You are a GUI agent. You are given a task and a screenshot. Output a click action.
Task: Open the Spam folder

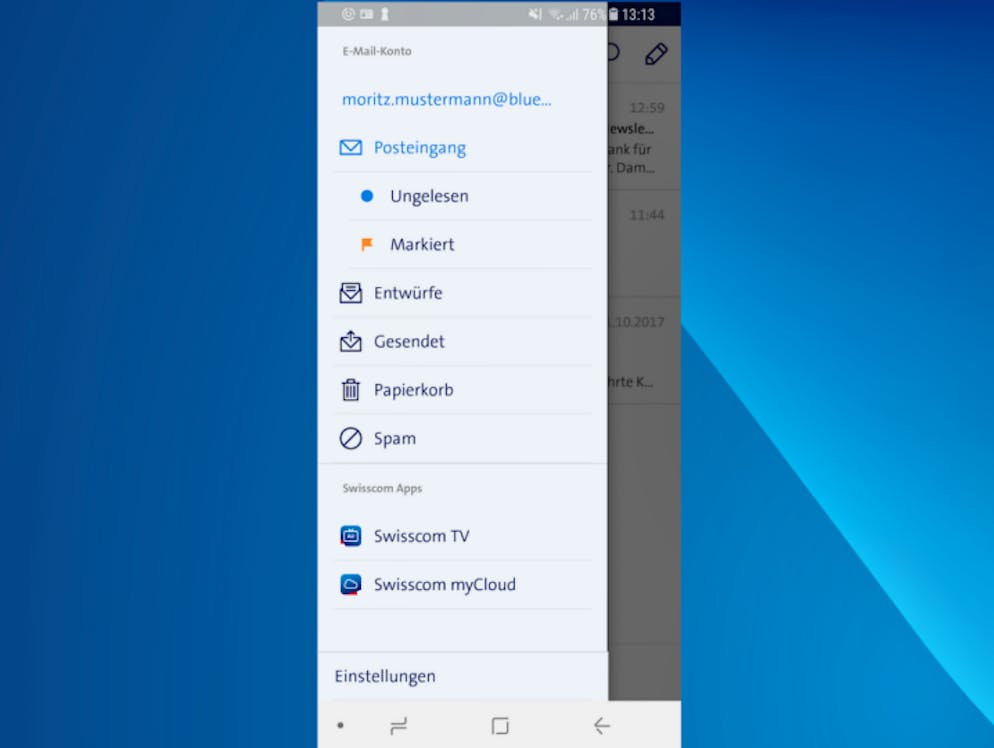394,439
